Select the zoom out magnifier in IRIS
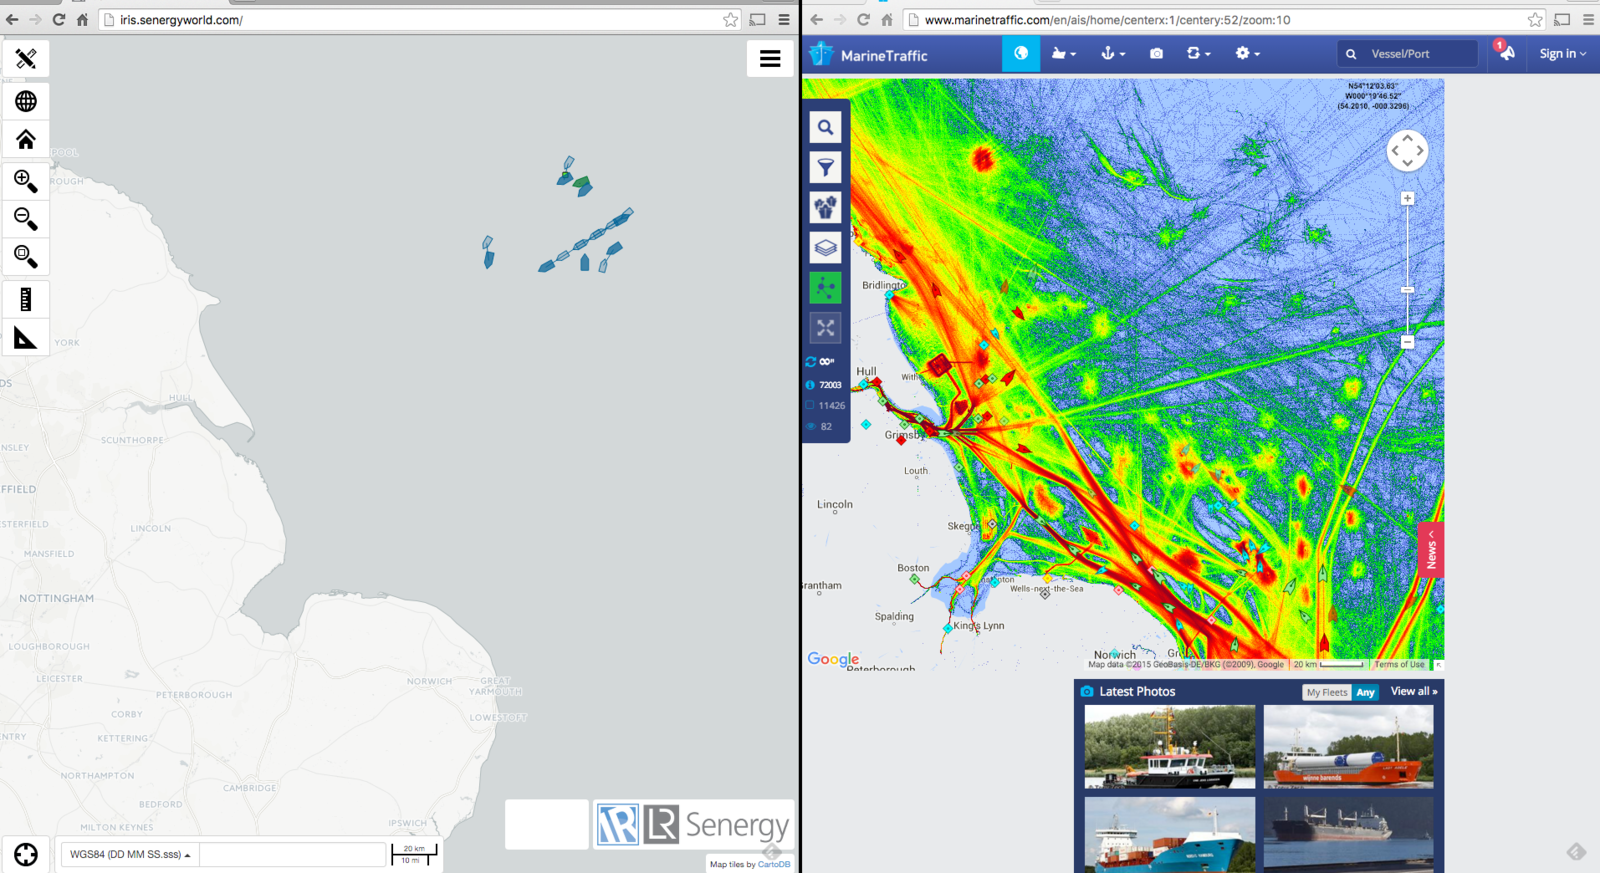 tap(26, 218)
